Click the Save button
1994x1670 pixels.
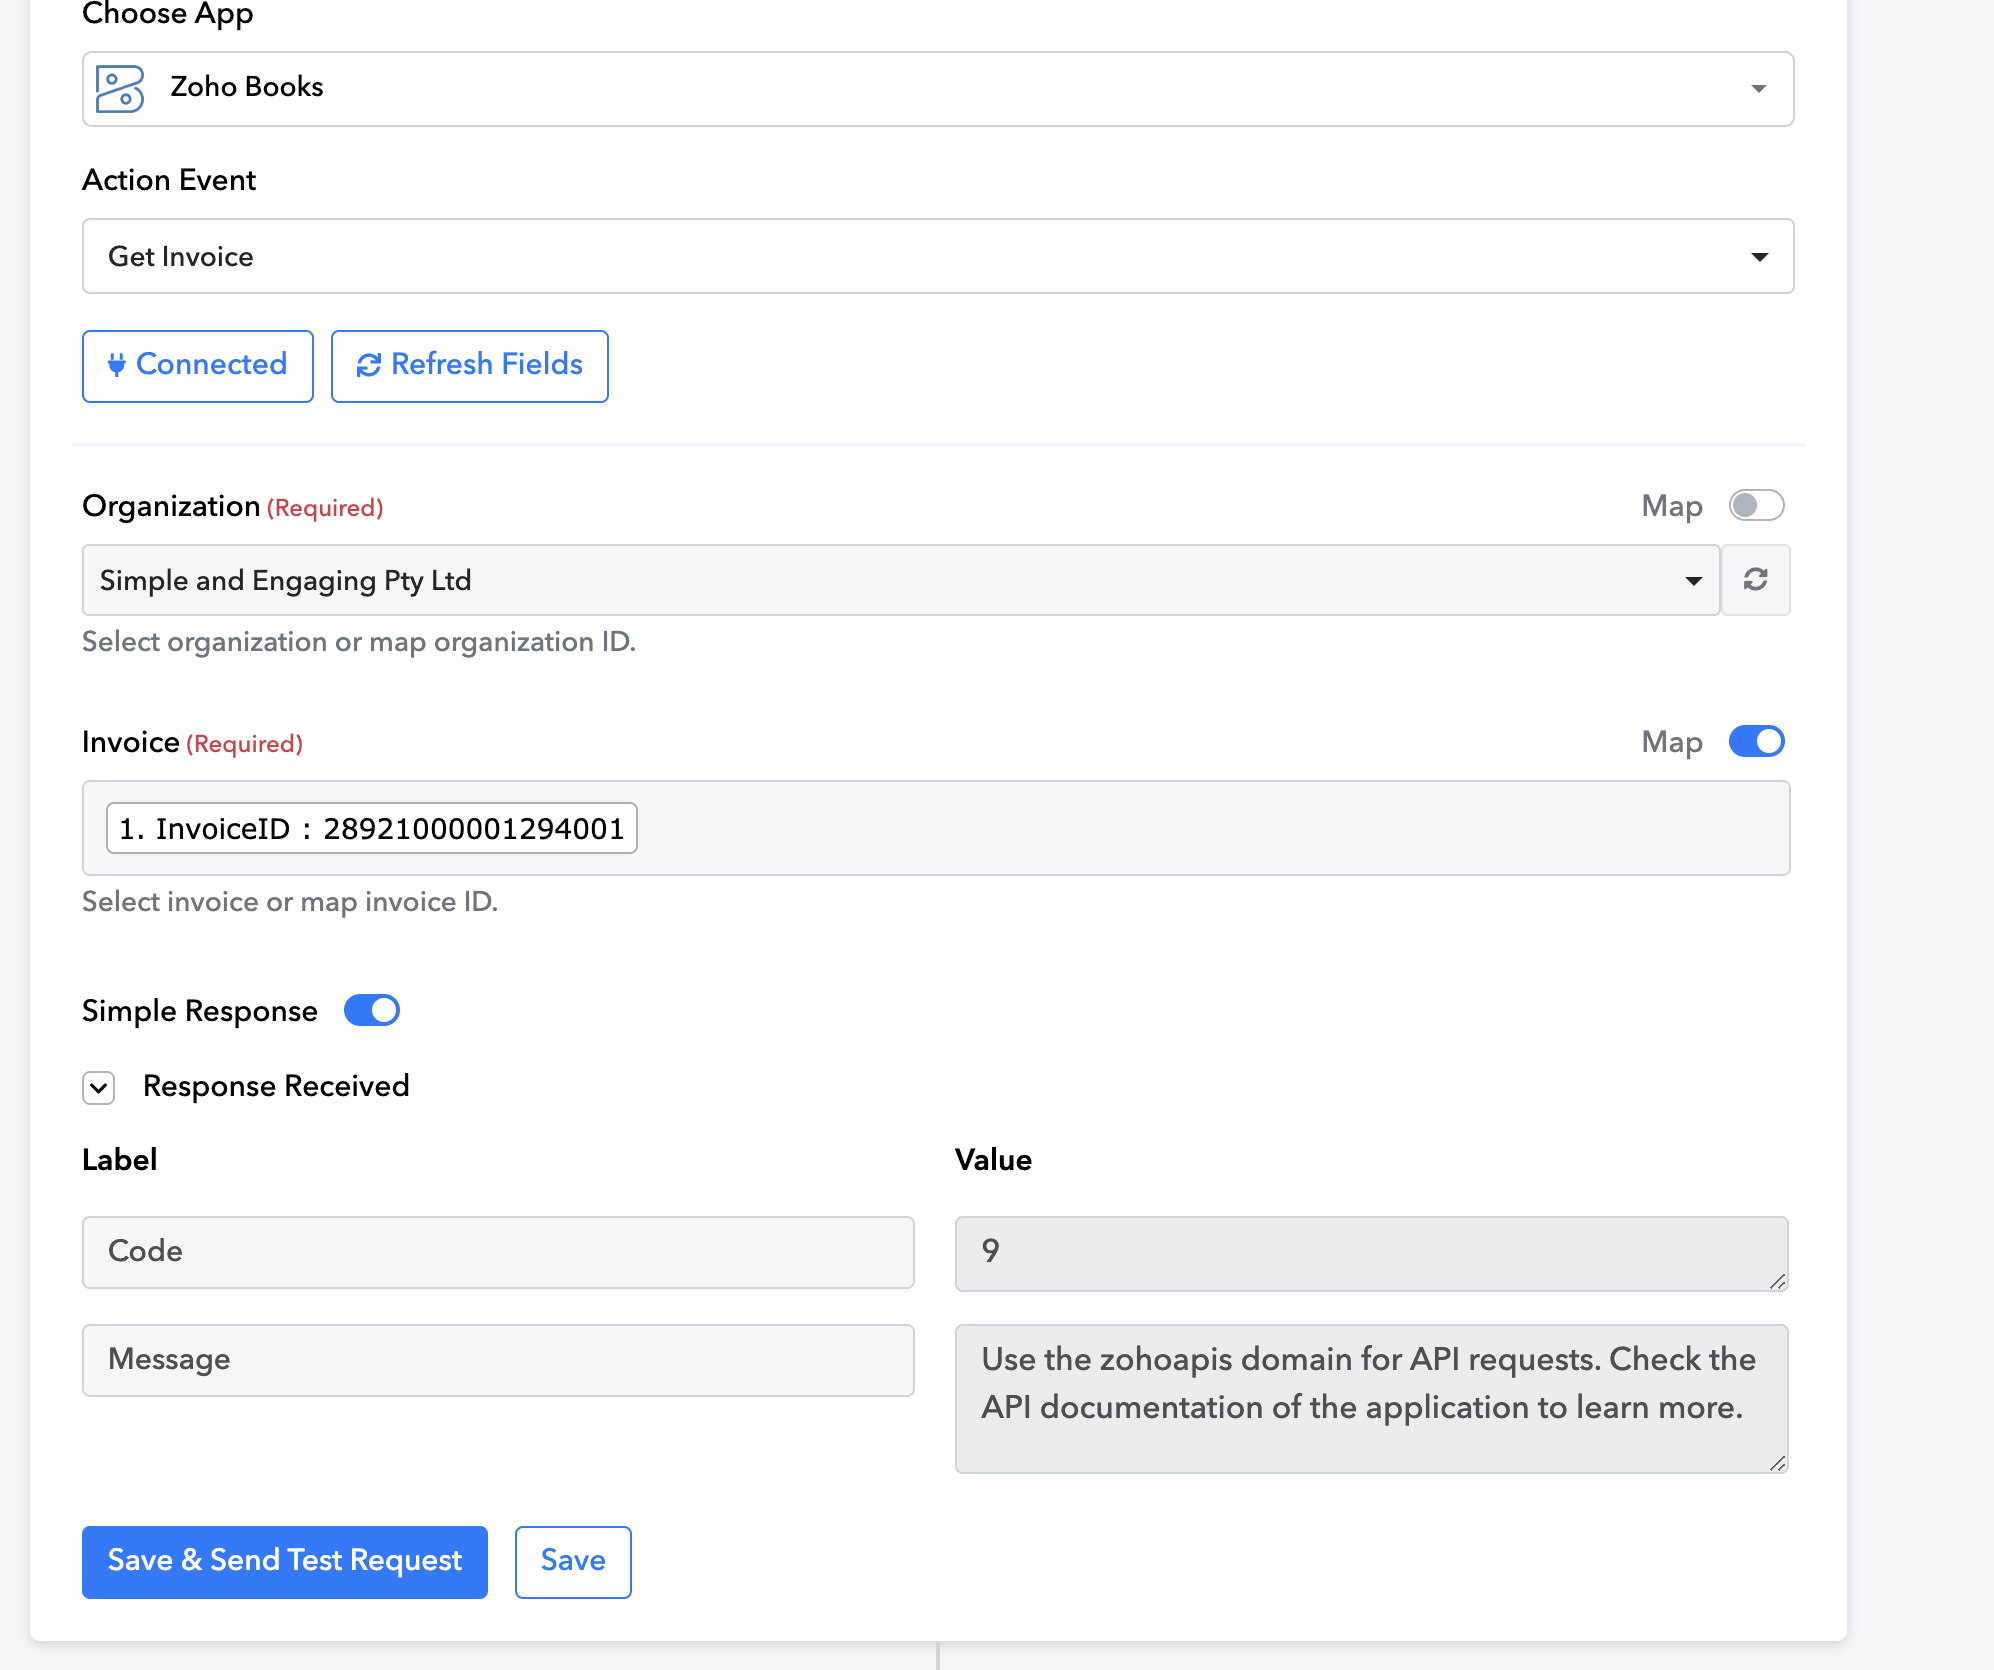(x=573, y=1562)
